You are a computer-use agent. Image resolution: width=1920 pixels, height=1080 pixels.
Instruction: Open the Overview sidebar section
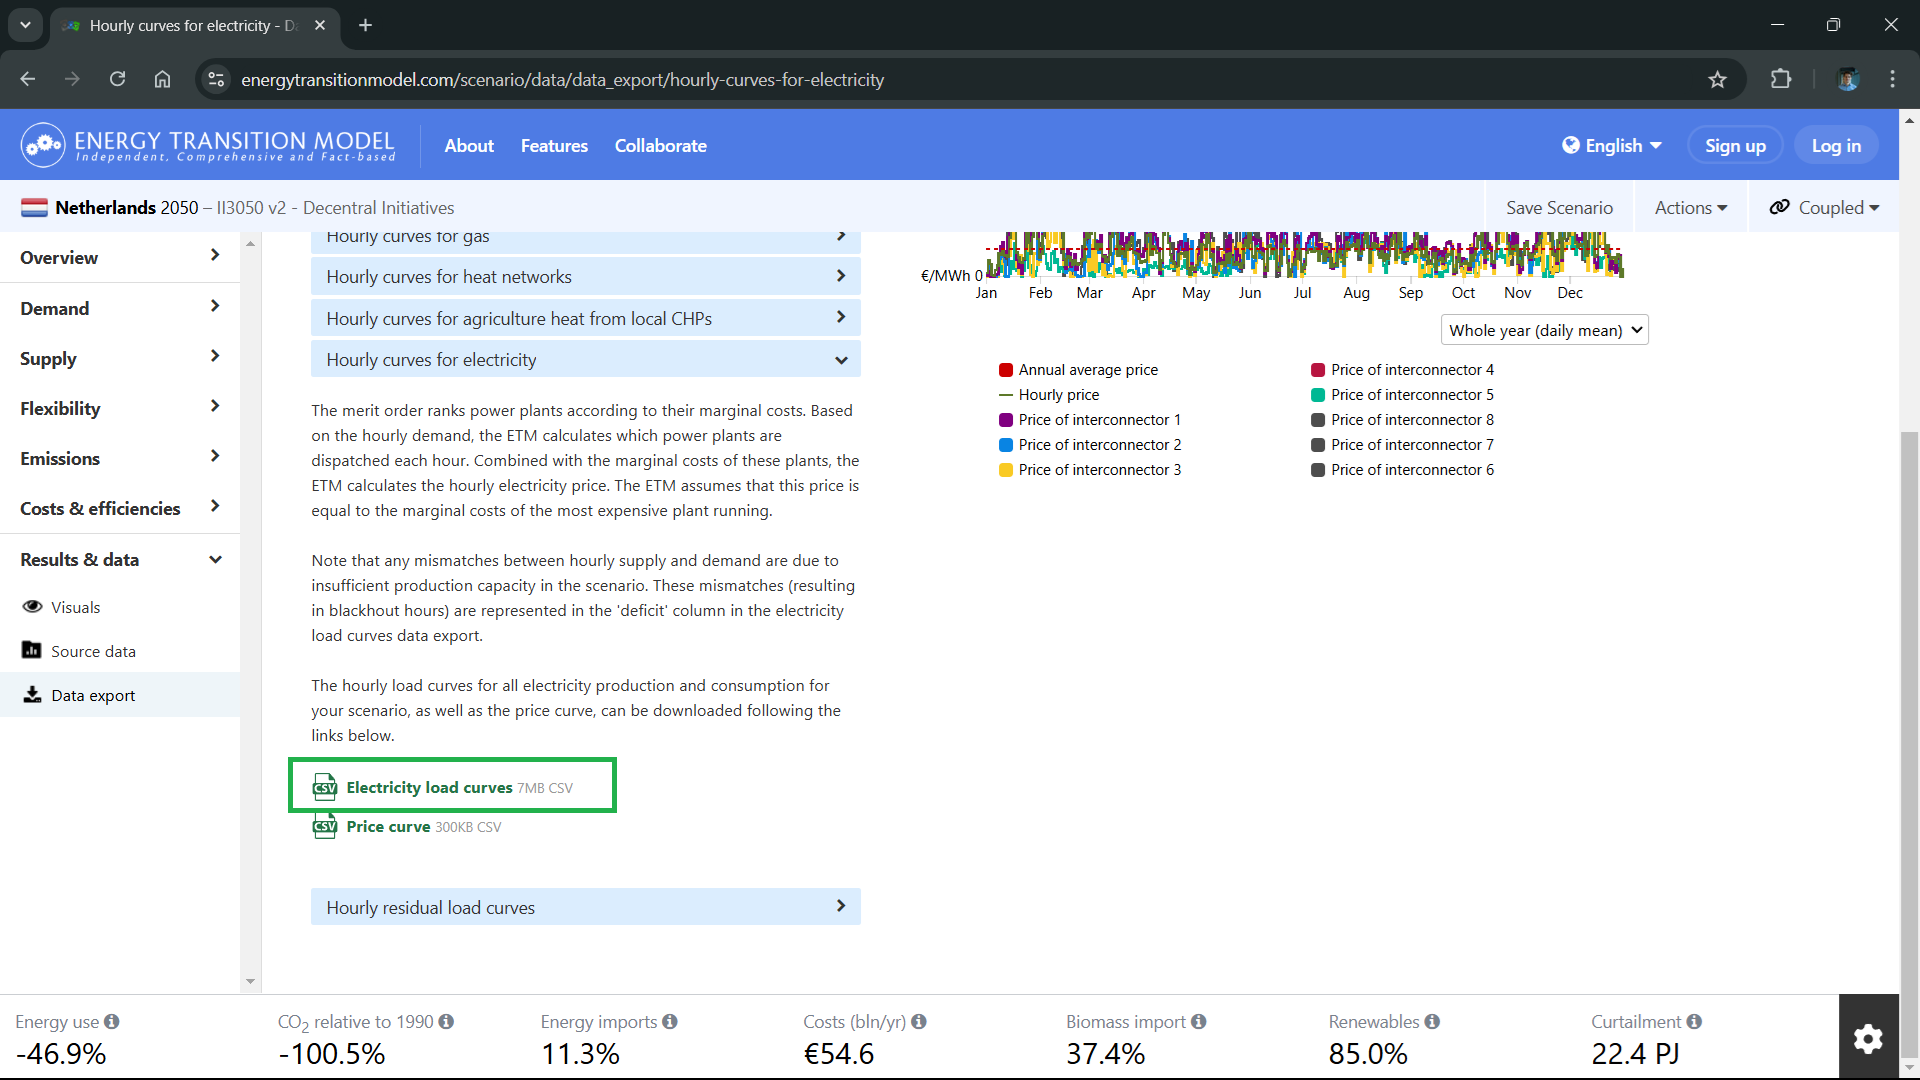pyautogui.click(x=120, y=257)
